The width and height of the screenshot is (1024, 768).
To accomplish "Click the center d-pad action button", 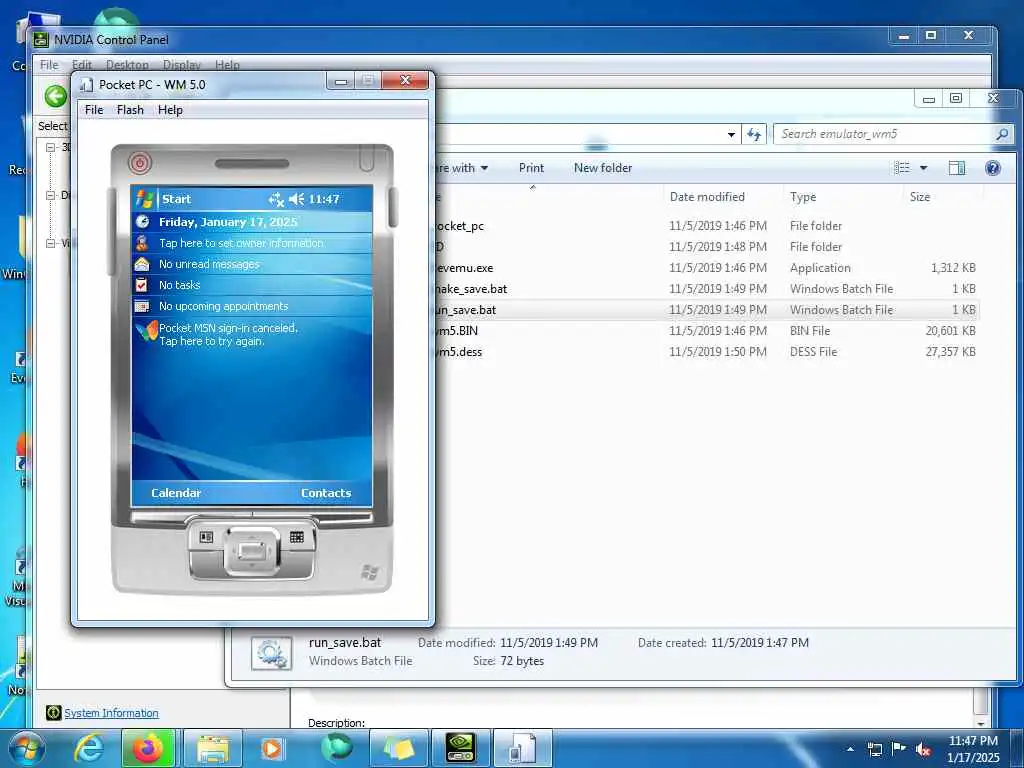I will (251, 551).
